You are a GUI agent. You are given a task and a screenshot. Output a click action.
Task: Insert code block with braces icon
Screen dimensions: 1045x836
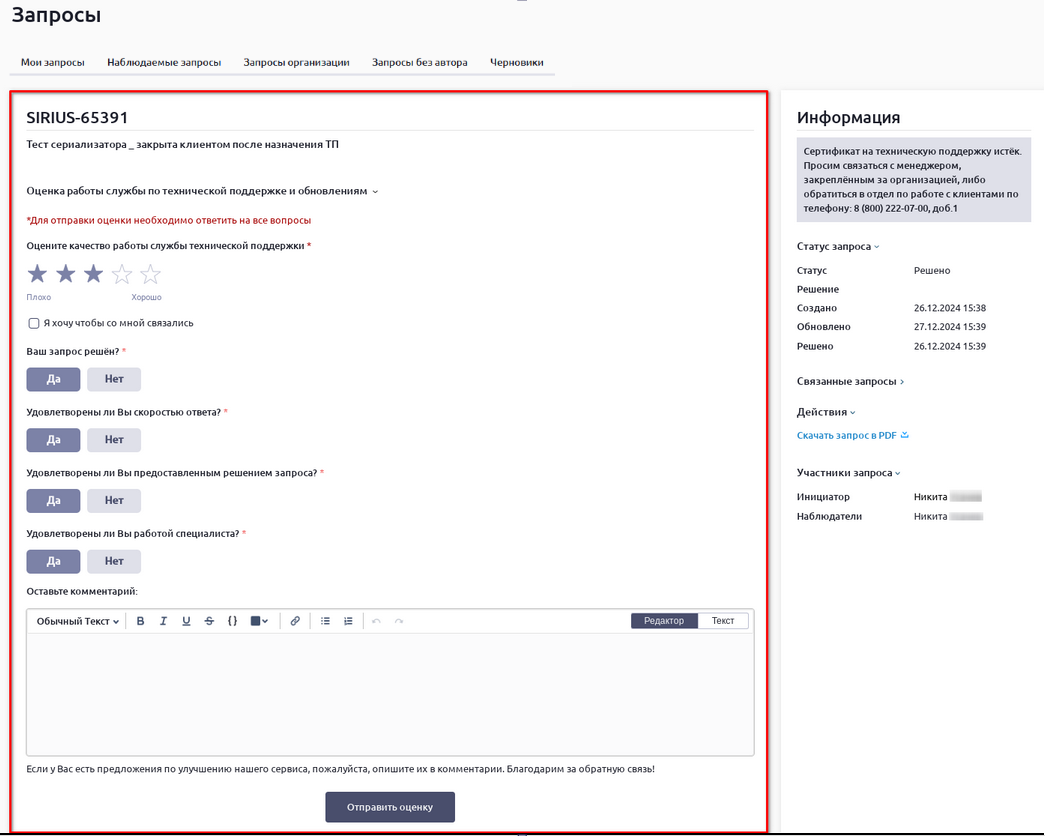click(232, 621)
